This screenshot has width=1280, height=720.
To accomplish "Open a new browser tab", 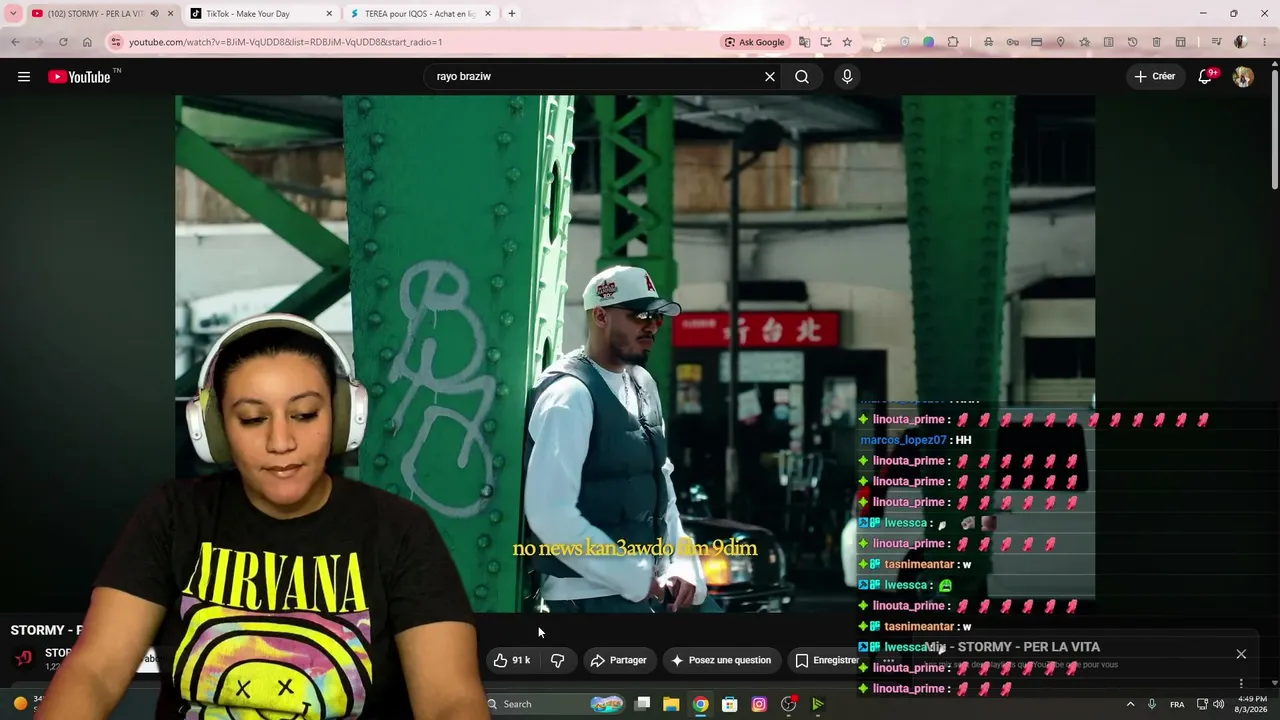I will 512,13.
